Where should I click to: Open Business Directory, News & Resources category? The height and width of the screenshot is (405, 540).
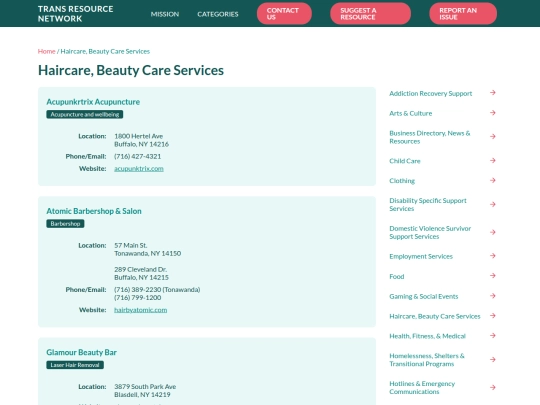429,137
